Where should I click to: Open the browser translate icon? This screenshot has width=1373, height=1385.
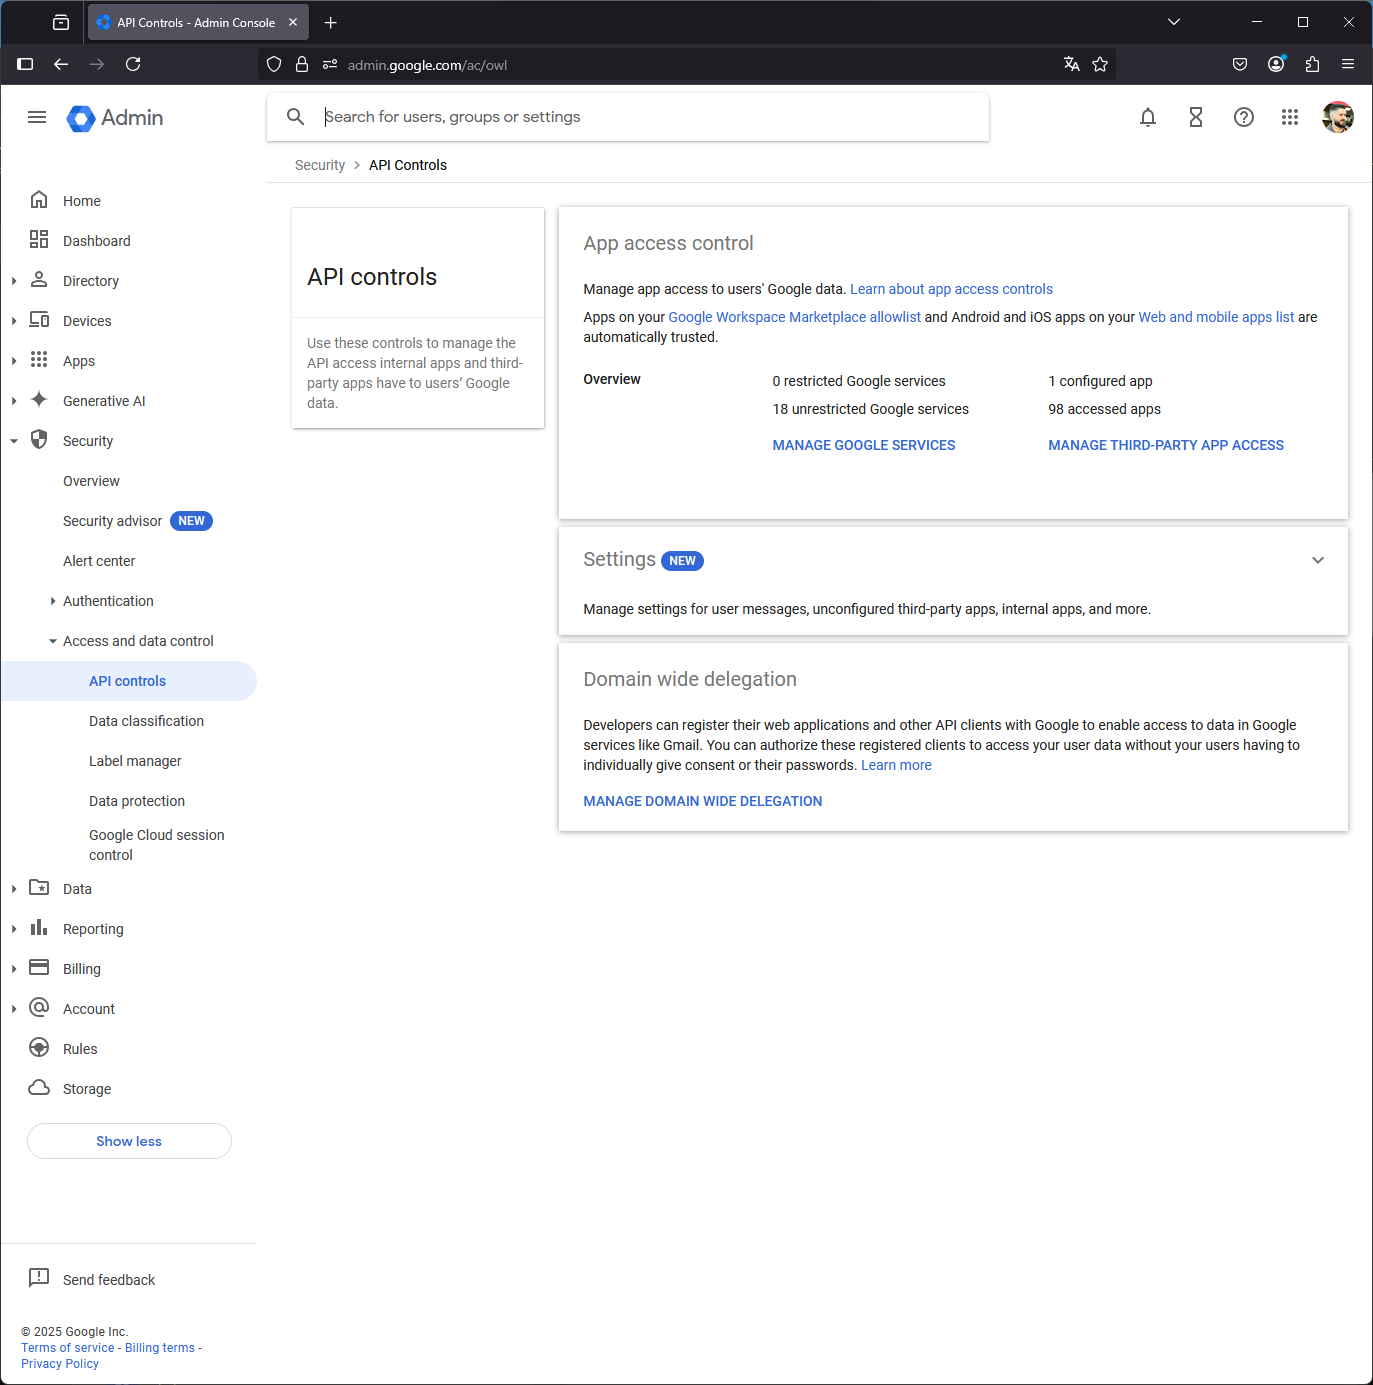point(1072,64)
